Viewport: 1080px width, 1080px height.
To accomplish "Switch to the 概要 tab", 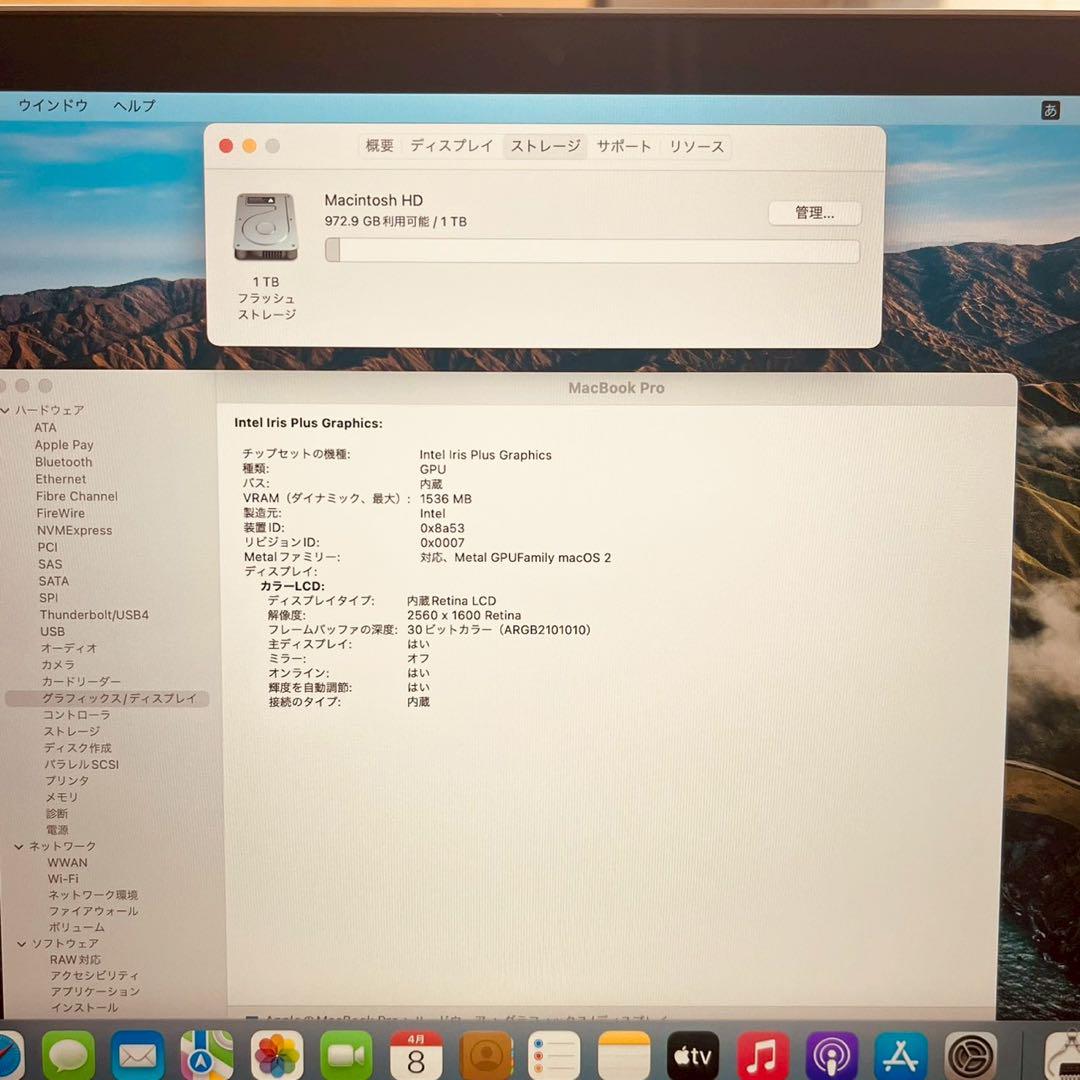I will (x=380, y=145).
